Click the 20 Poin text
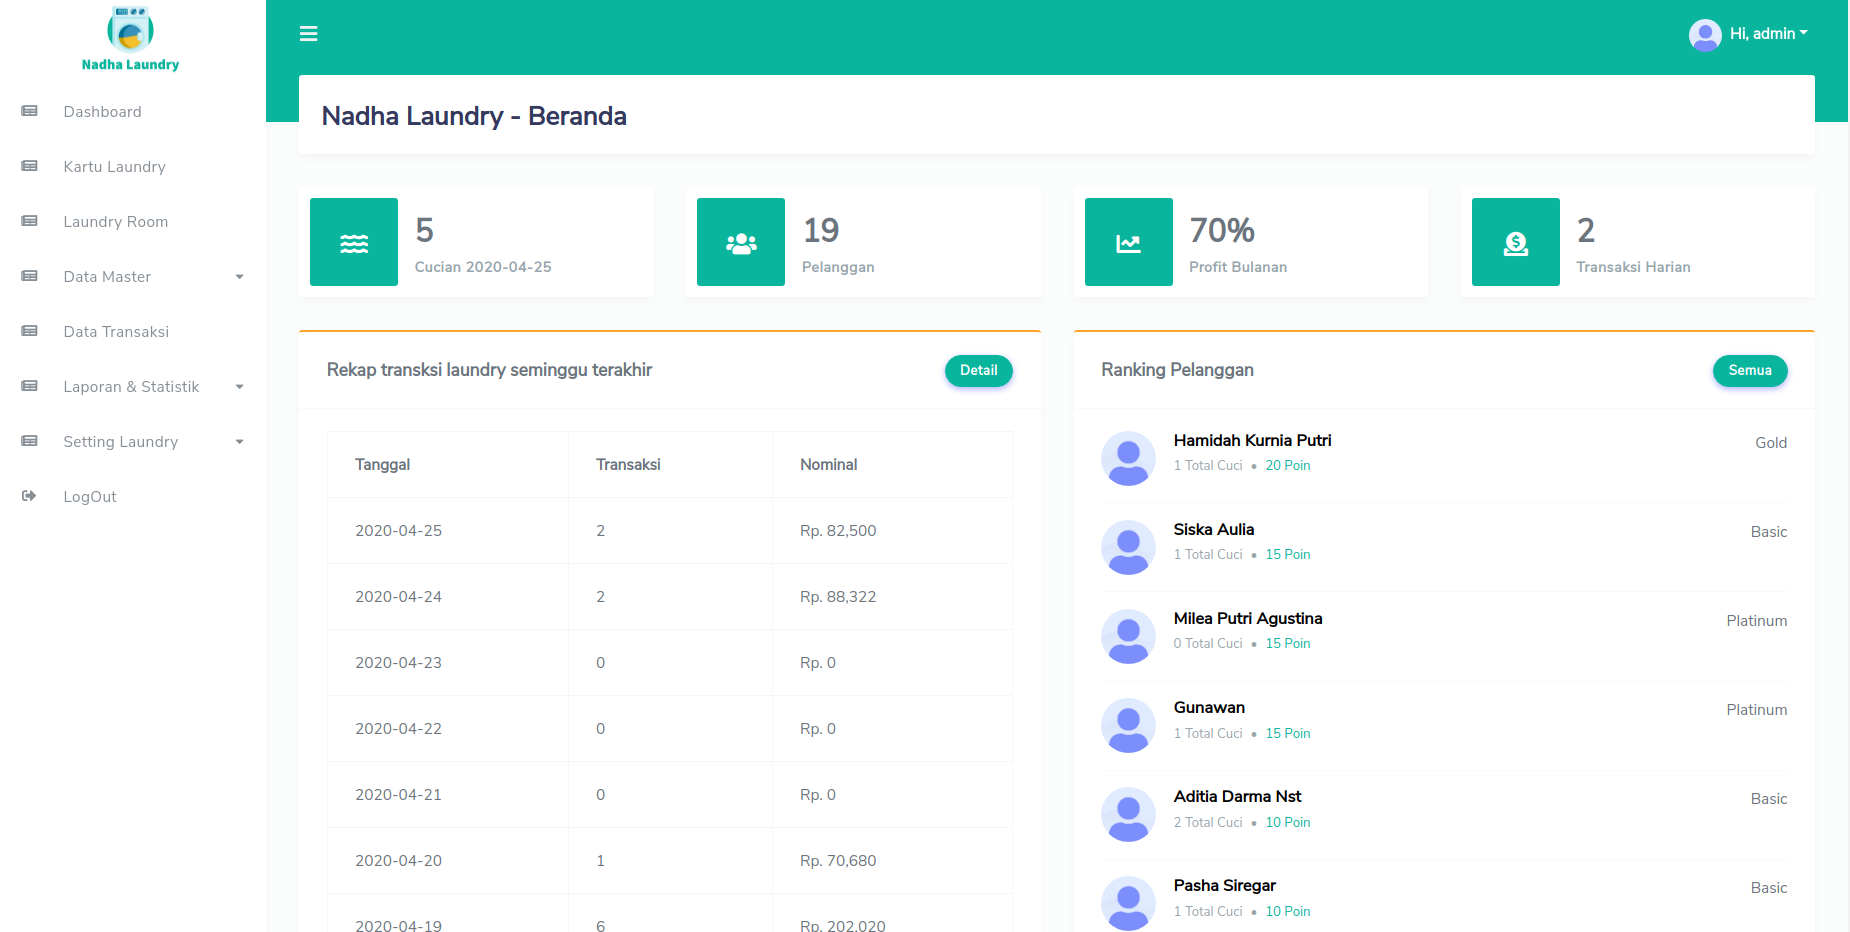 (x=1288, y=465)
